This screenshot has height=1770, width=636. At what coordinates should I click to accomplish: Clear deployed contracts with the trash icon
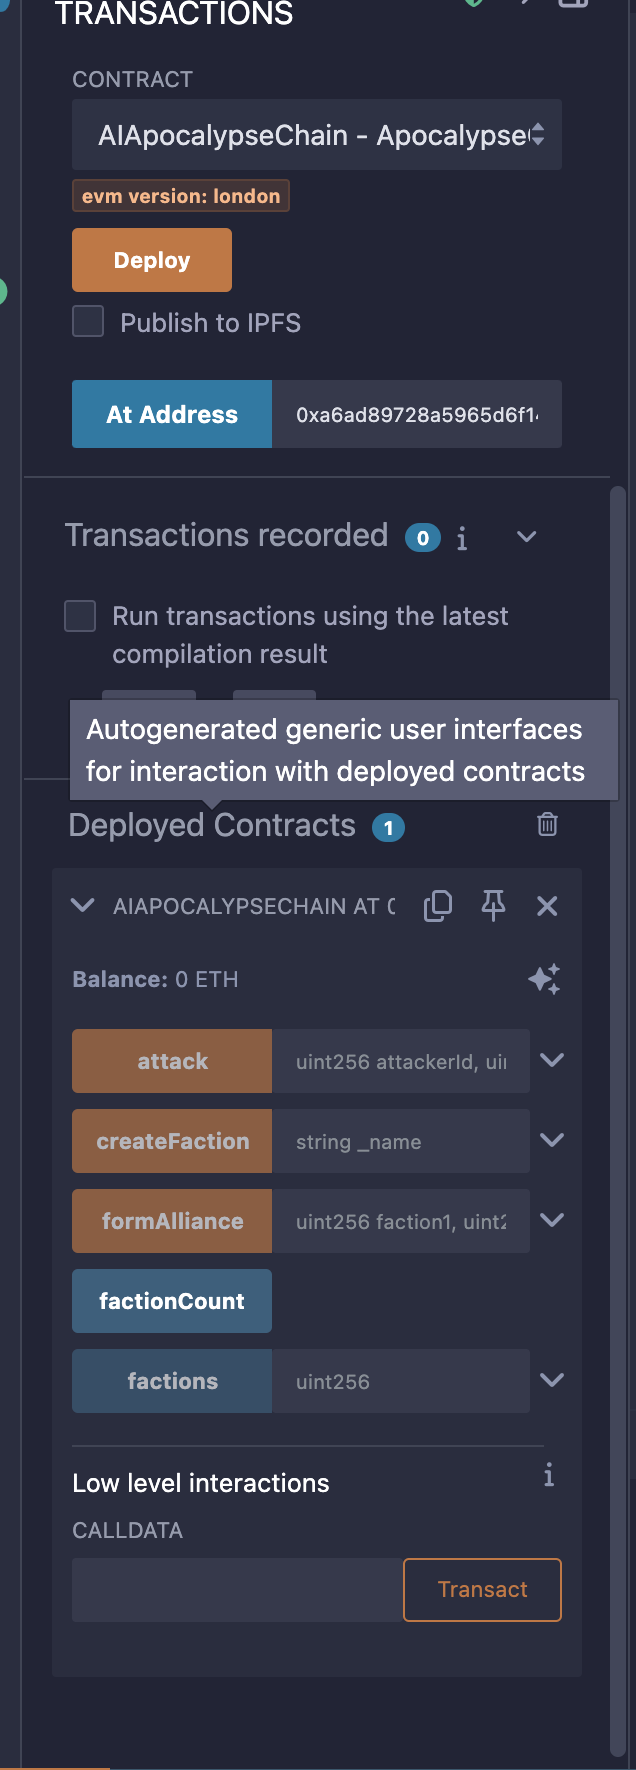click(547, 824)
